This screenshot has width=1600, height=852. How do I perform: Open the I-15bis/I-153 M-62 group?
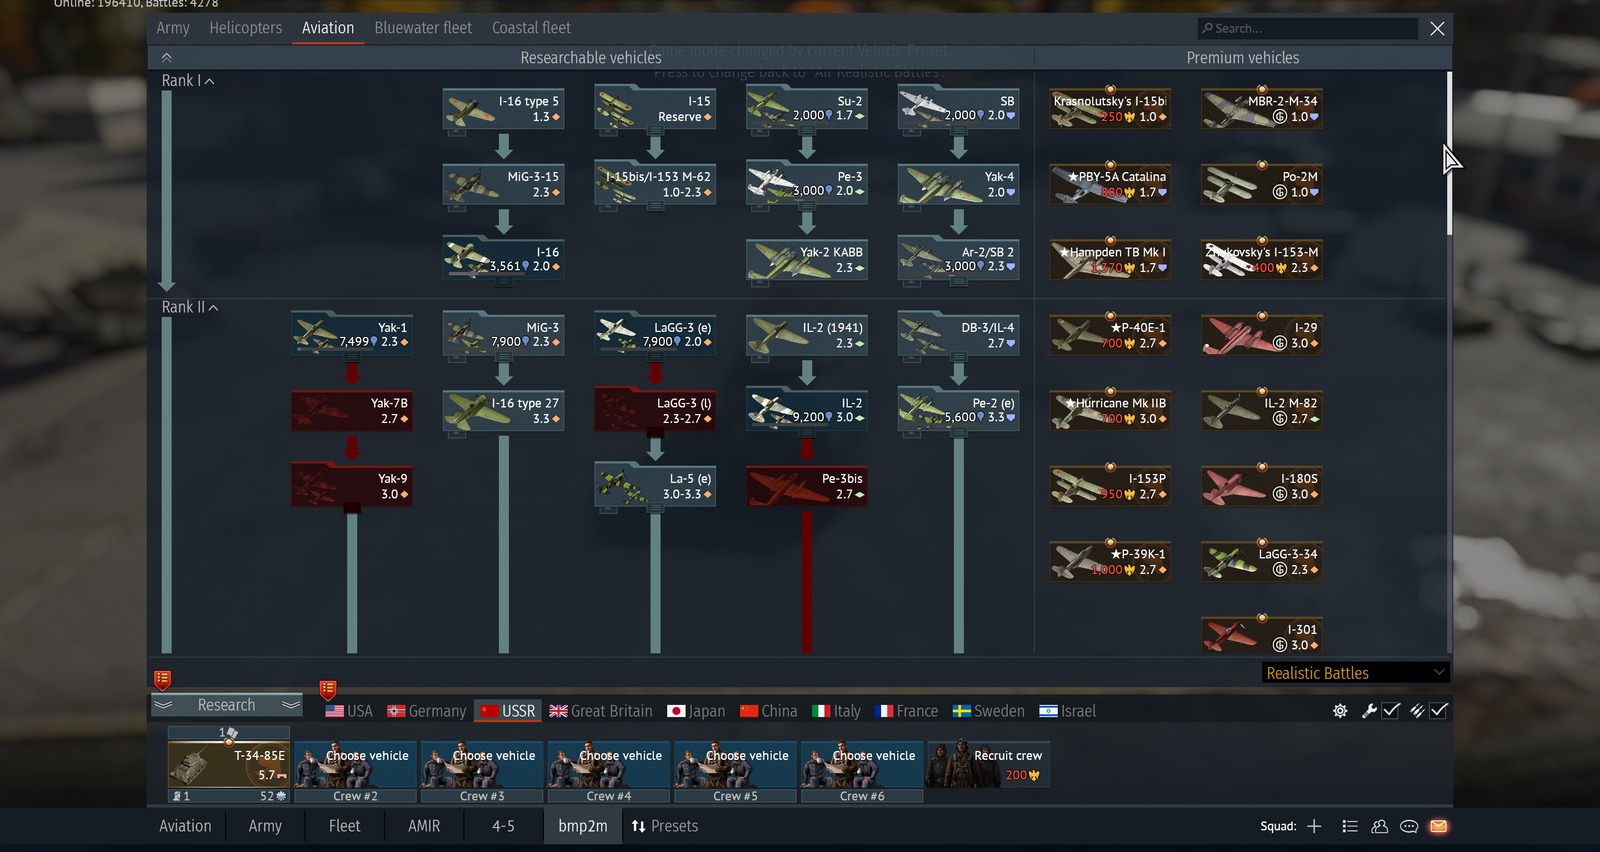point(655,184)
